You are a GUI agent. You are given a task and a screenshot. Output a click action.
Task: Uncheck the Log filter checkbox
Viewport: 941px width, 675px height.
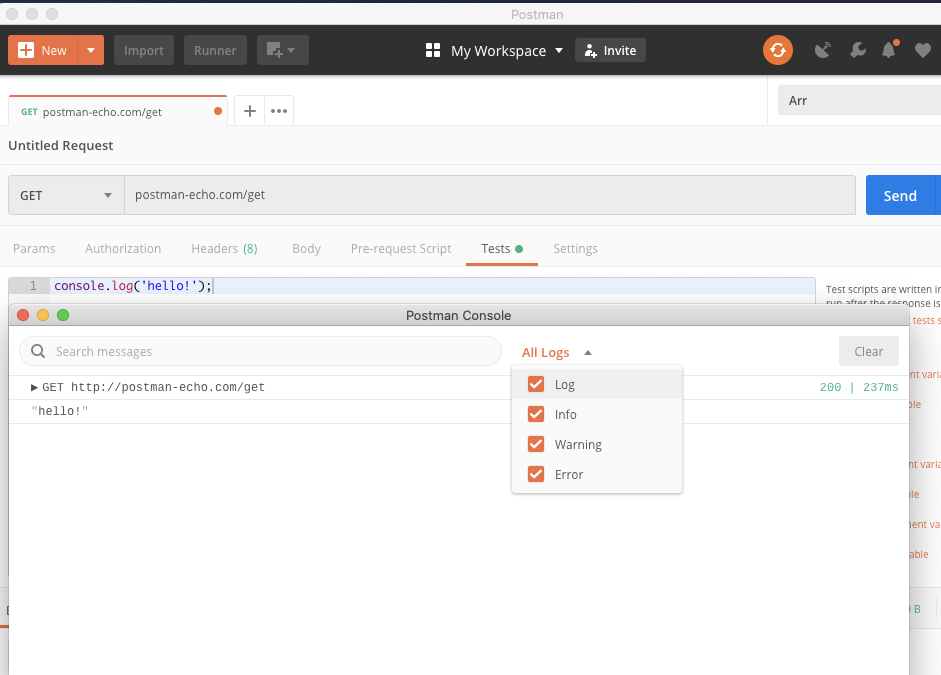coord(536,384)
